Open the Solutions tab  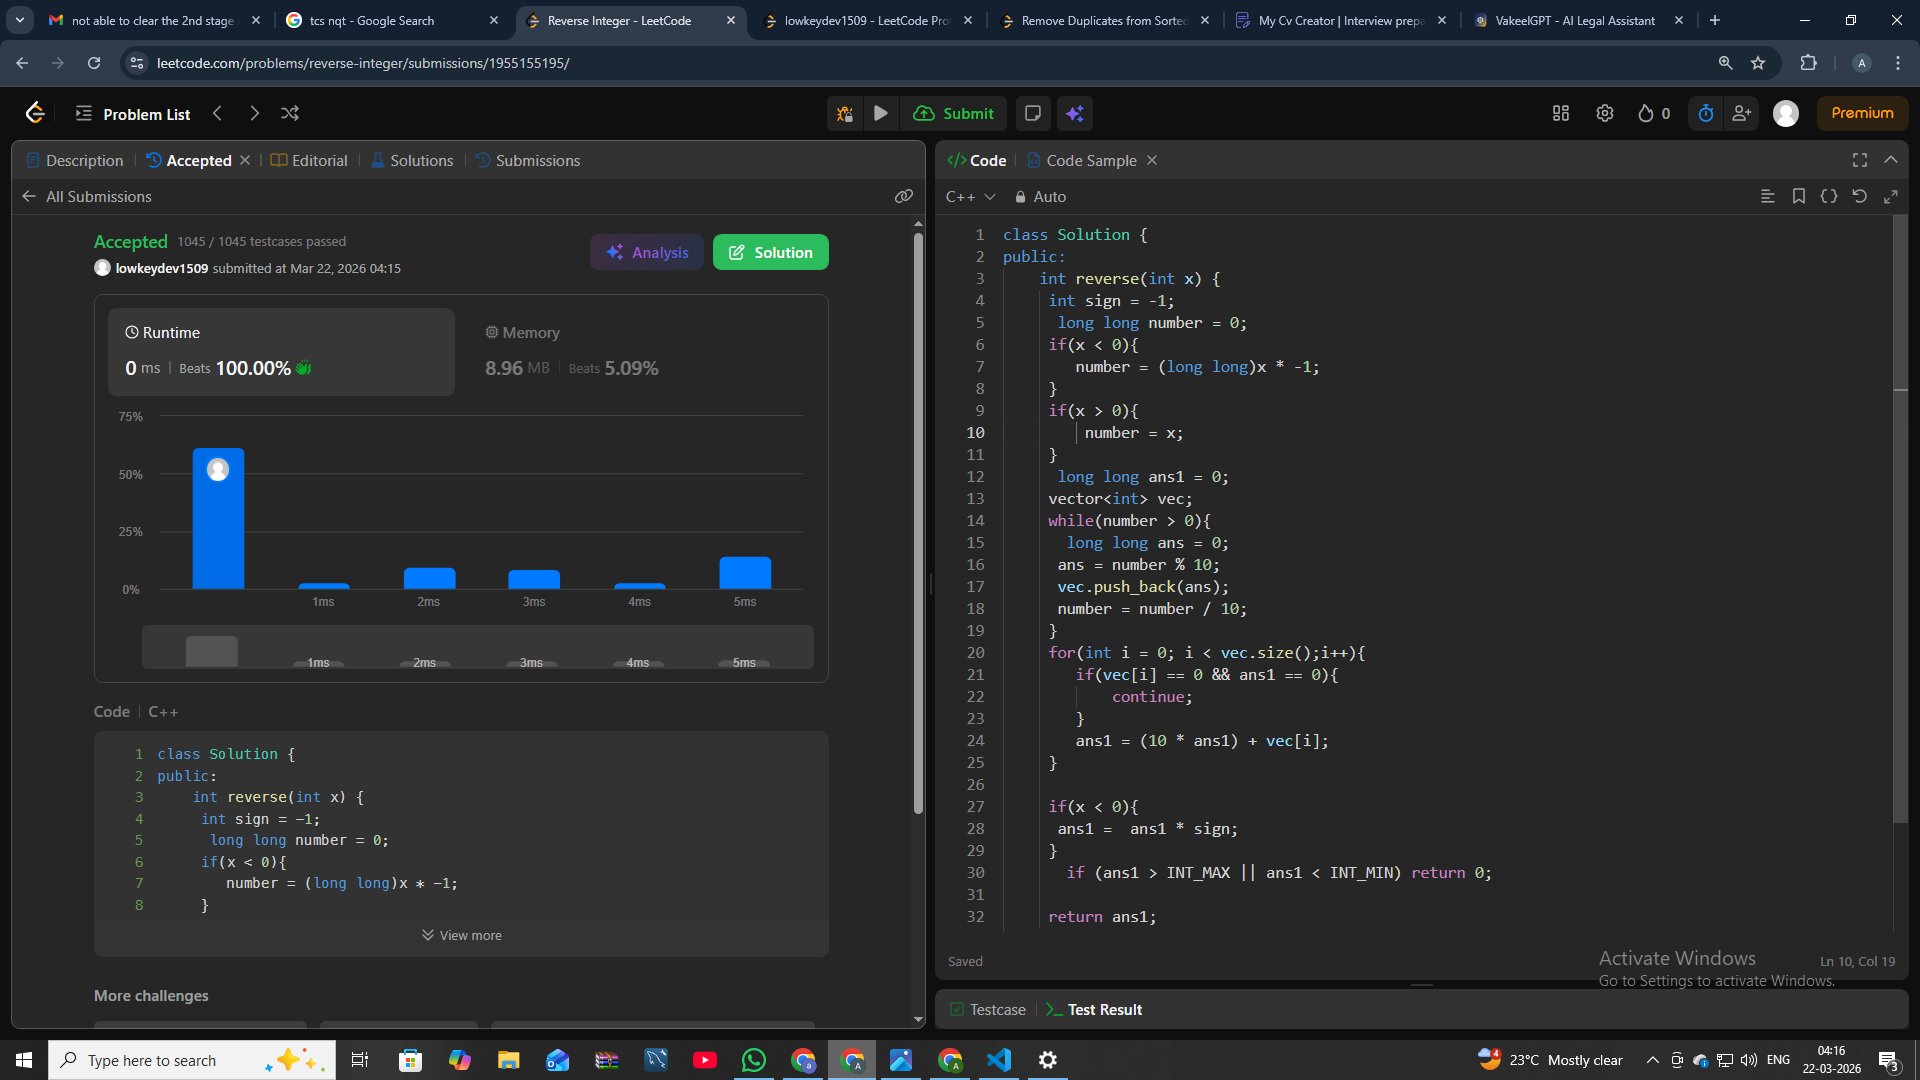[411, 160]
